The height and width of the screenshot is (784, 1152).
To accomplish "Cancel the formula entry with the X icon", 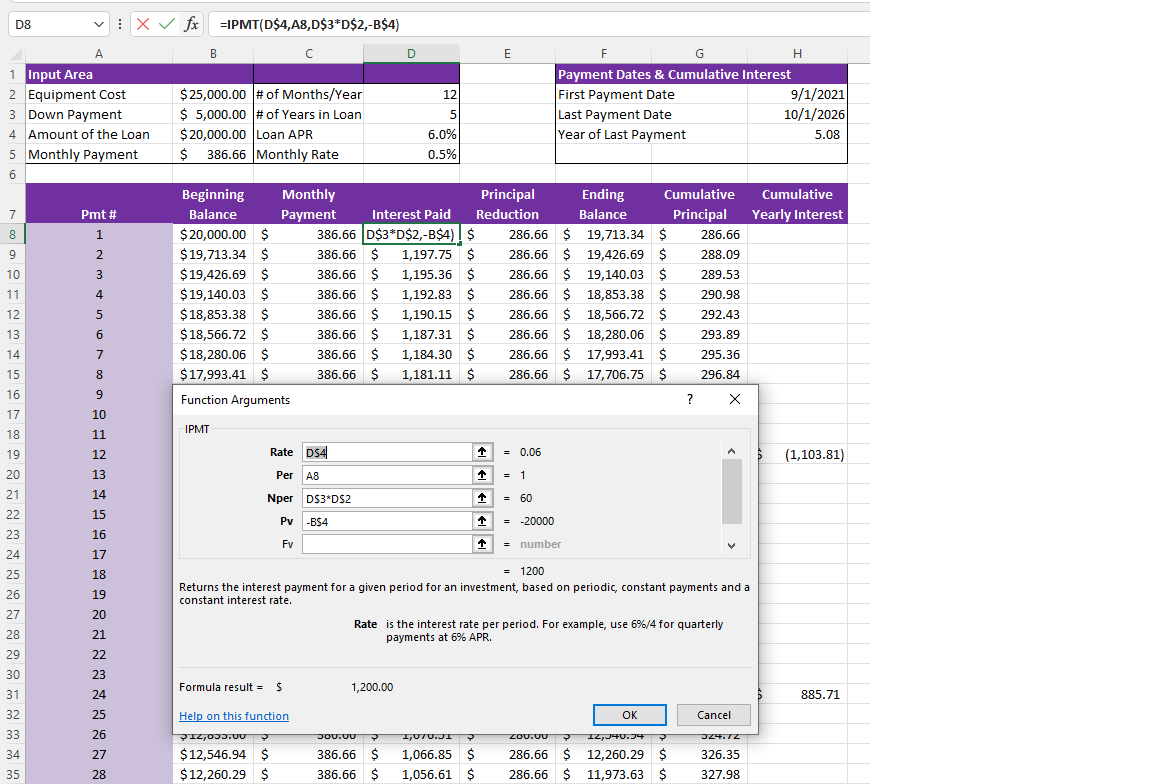I will [x=143, y=24].
